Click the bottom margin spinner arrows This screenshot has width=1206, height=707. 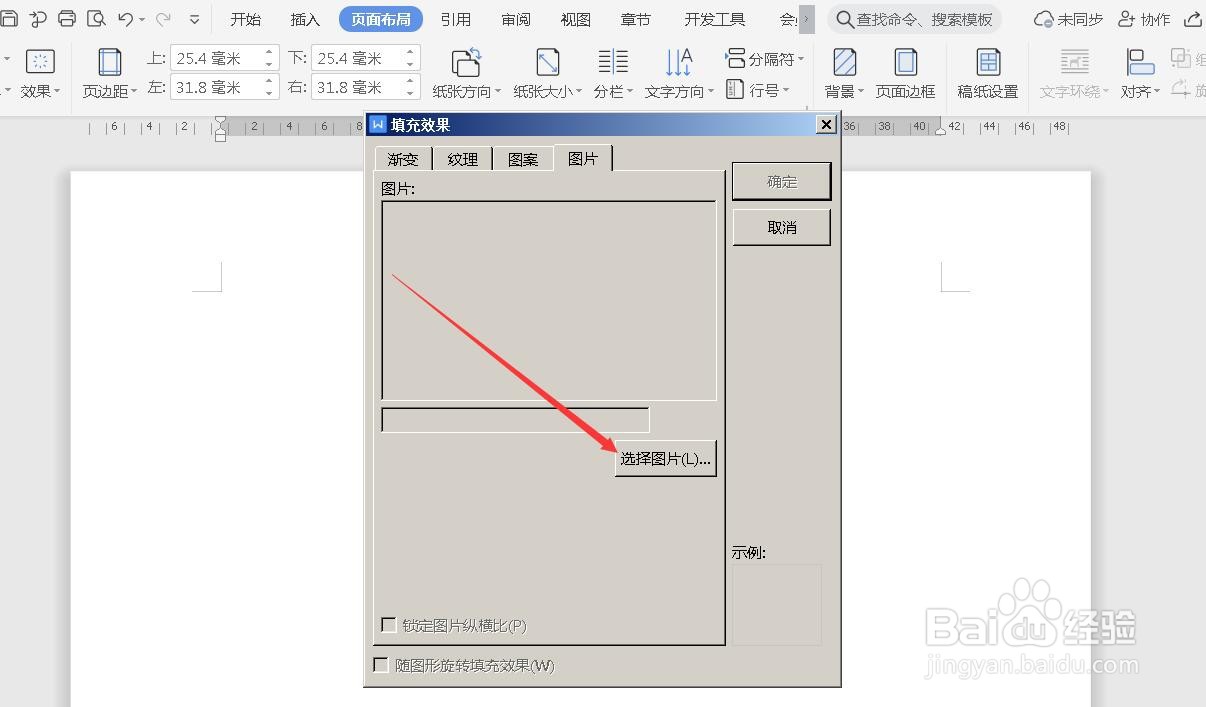(x=410, y=58)
